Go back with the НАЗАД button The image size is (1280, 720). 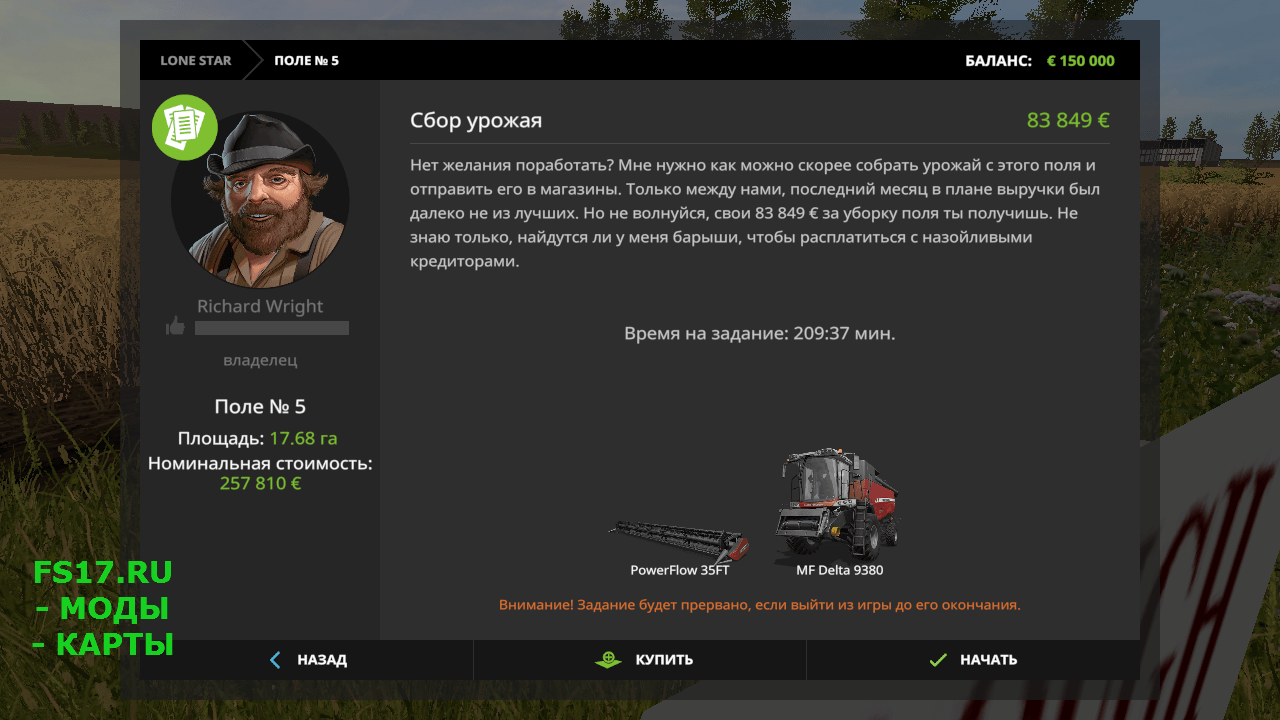(x=307, y=660)
